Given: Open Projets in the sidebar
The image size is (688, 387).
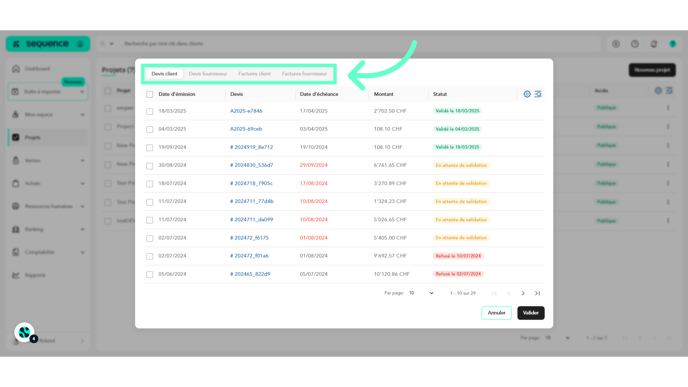Looking at the screenshot, I should [x=47, y=137].
